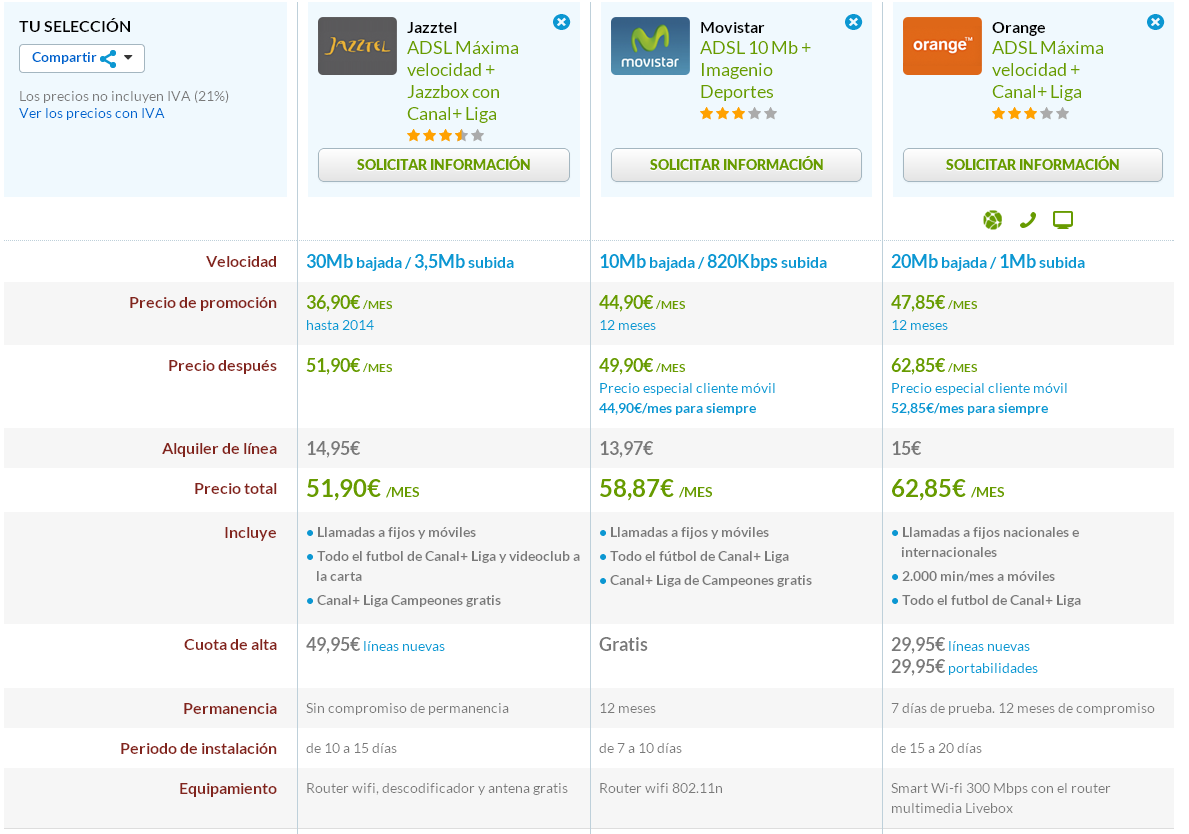Open Jazztel ADSL Máxima velocidad + Jazzbox link

tap(463, 80)
